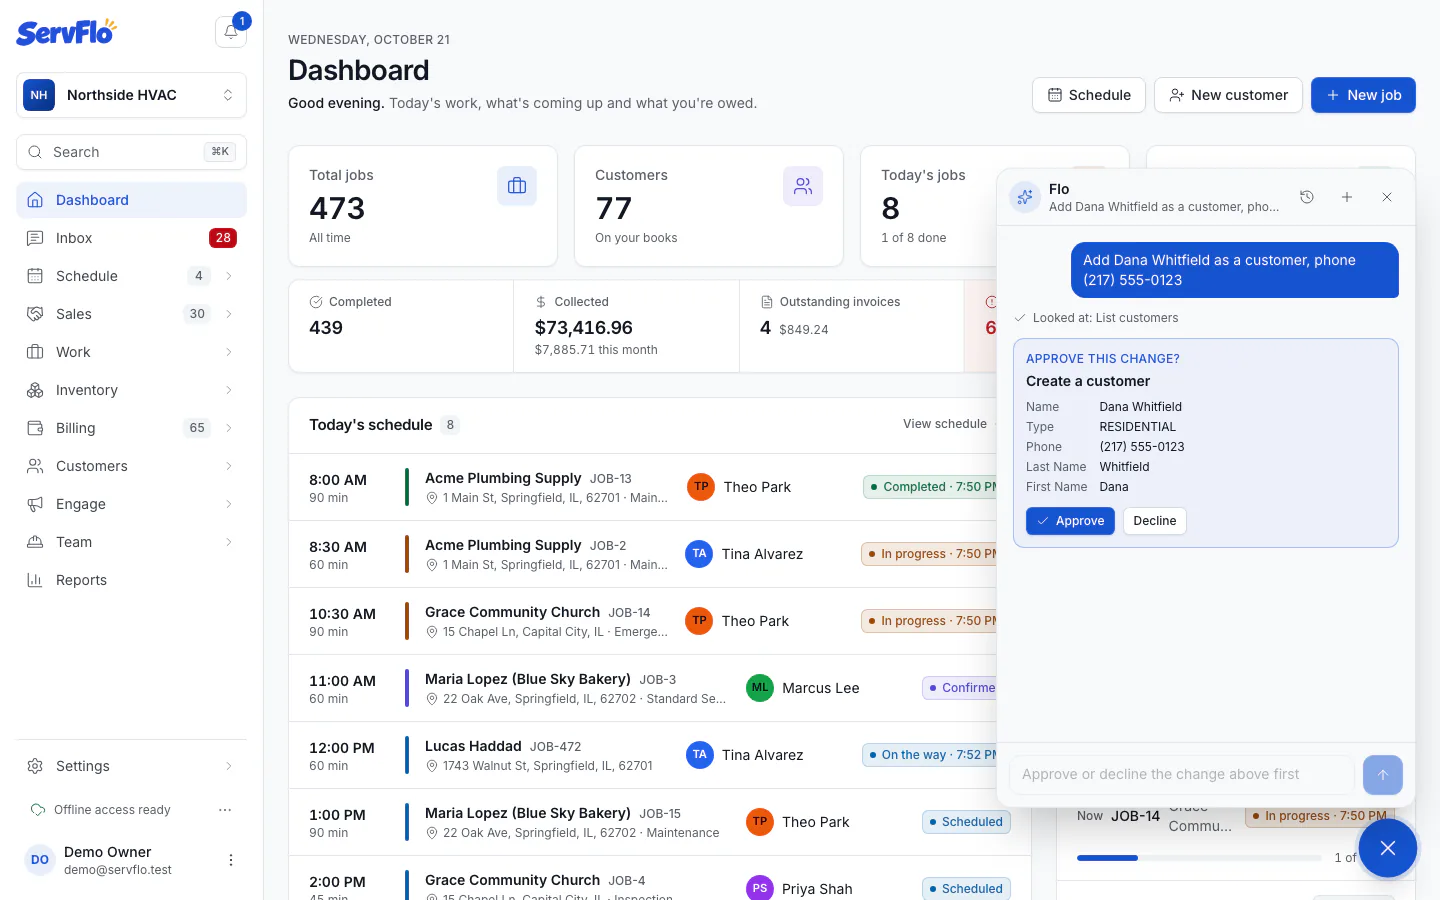Image resolution: width=1440 pixels, height=900 pixels.
Task: Start a new Flo chat with plus icon
Action: coord(1347,197)
